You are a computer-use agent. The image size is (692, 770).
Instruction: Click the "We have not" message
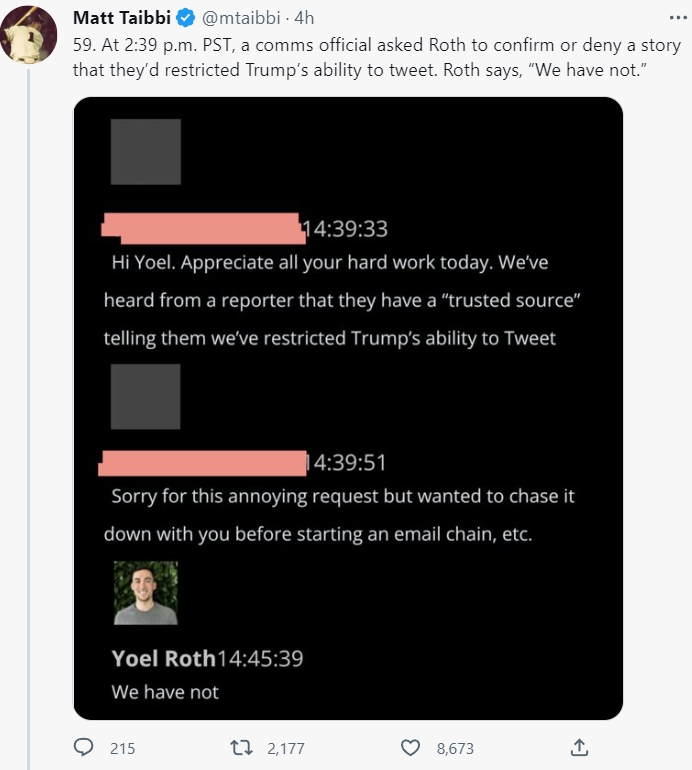[x=165, y=692]
